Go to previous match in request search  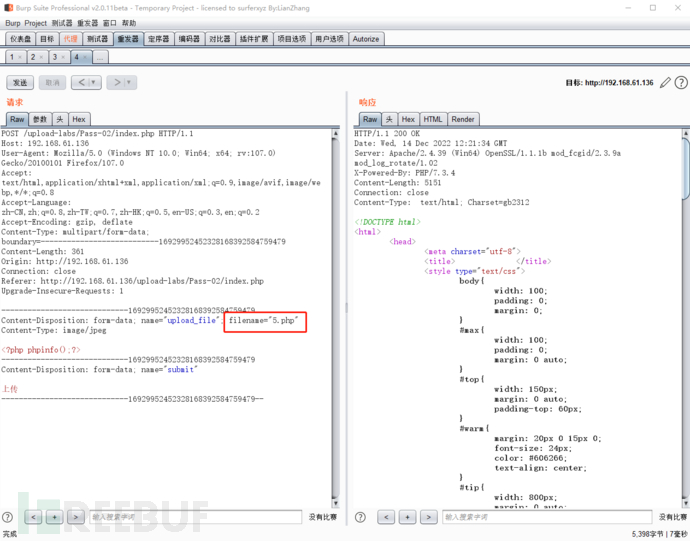pyautogui.click(x=33, y=517)
